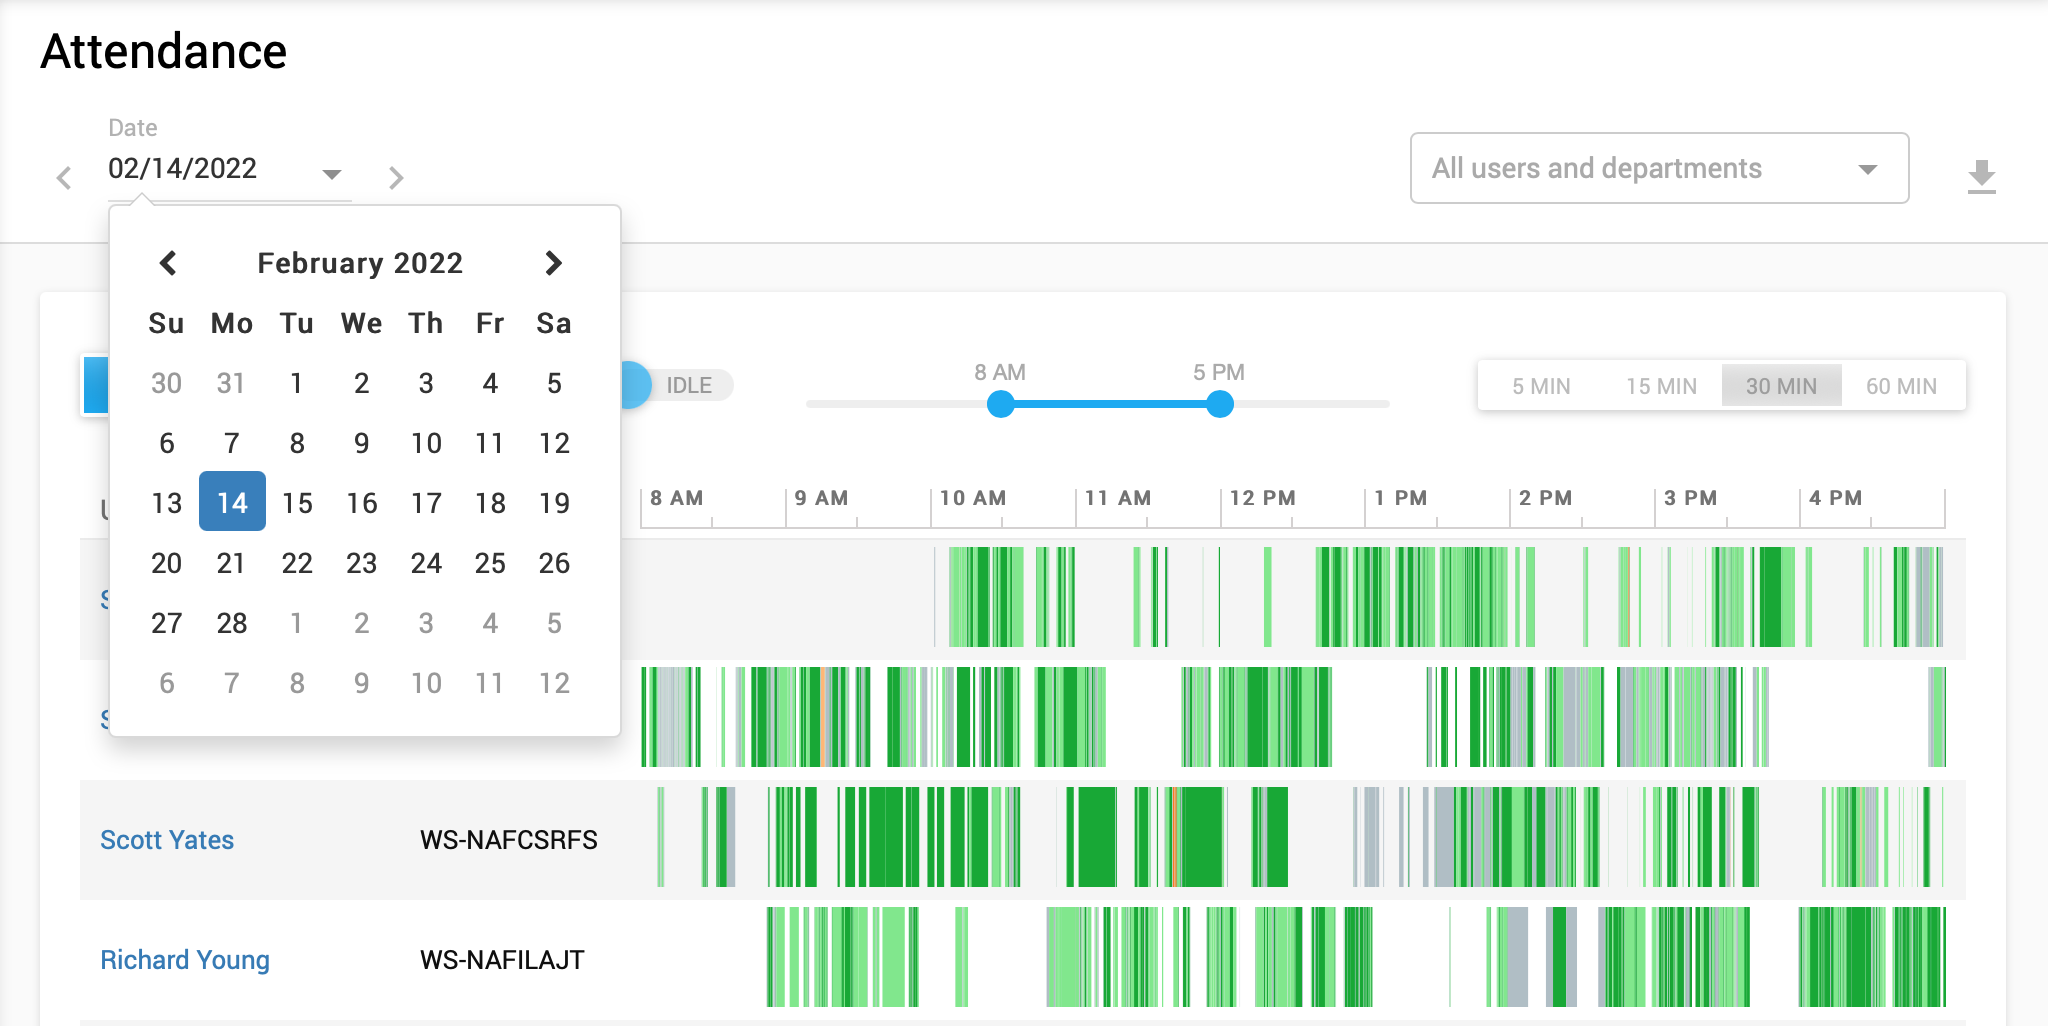Navigate to March with calendar forward arrow
Viewport: 2048px width, 1026px height.
point(554,262)
